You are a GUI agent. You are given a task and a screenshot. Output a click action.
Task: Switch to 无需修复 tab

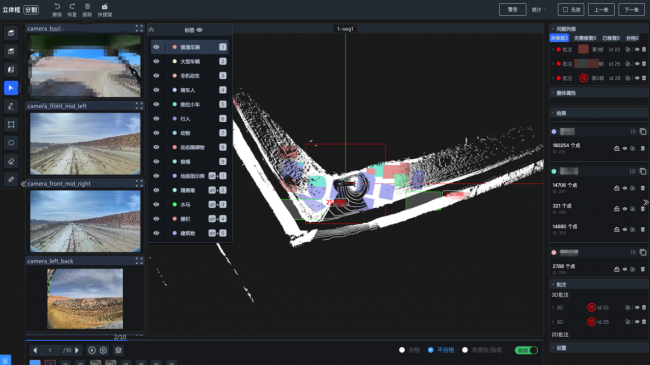pos(585,38)
